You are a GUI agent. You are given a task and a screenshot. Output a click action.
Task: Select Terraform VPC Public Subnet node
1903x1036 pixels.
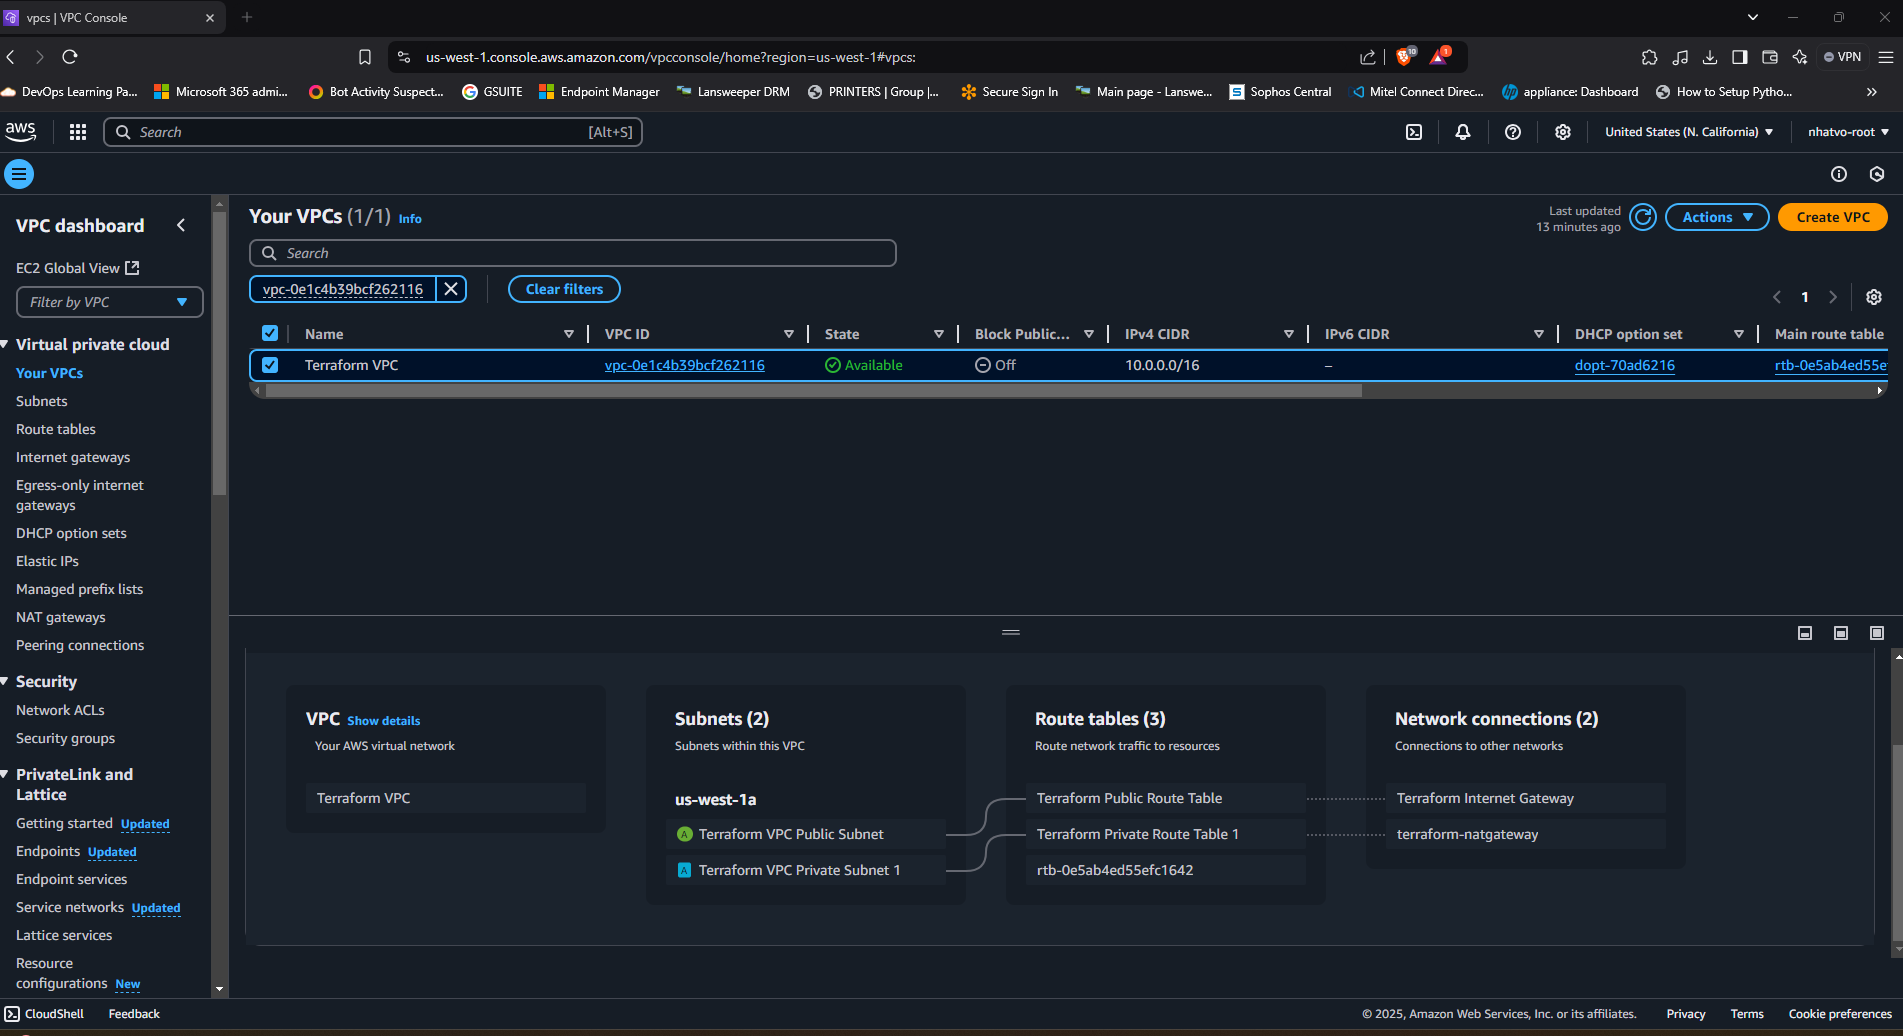[806, 834]
